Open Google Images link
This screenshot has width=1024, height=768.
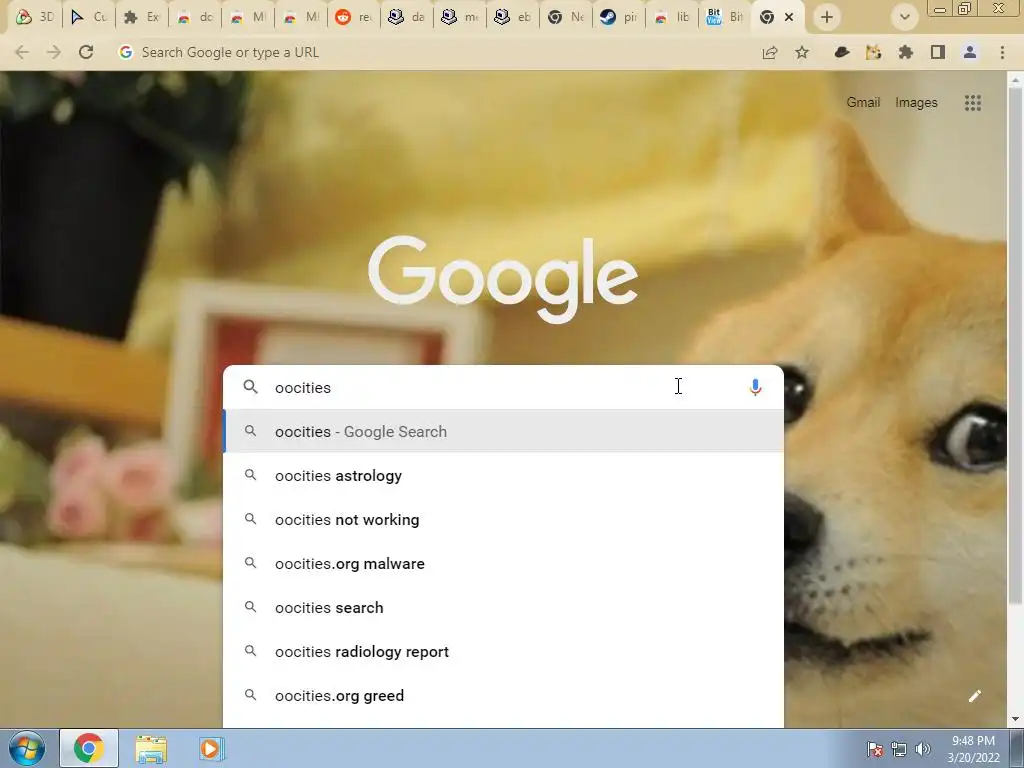coord(916,103)
